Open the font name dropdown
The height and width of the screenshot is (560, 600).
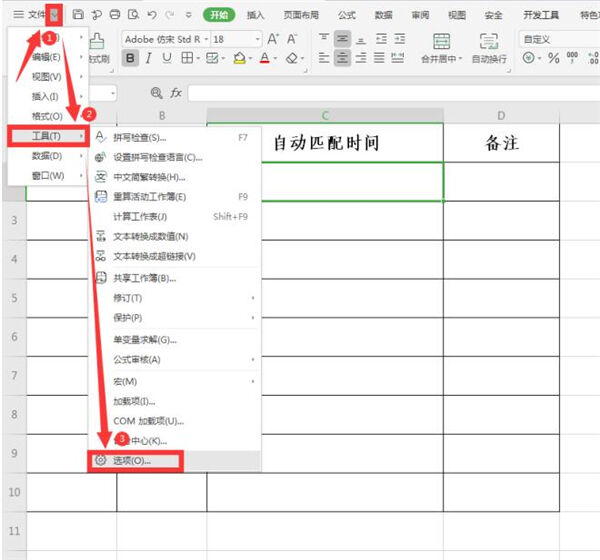pos(206,39)
